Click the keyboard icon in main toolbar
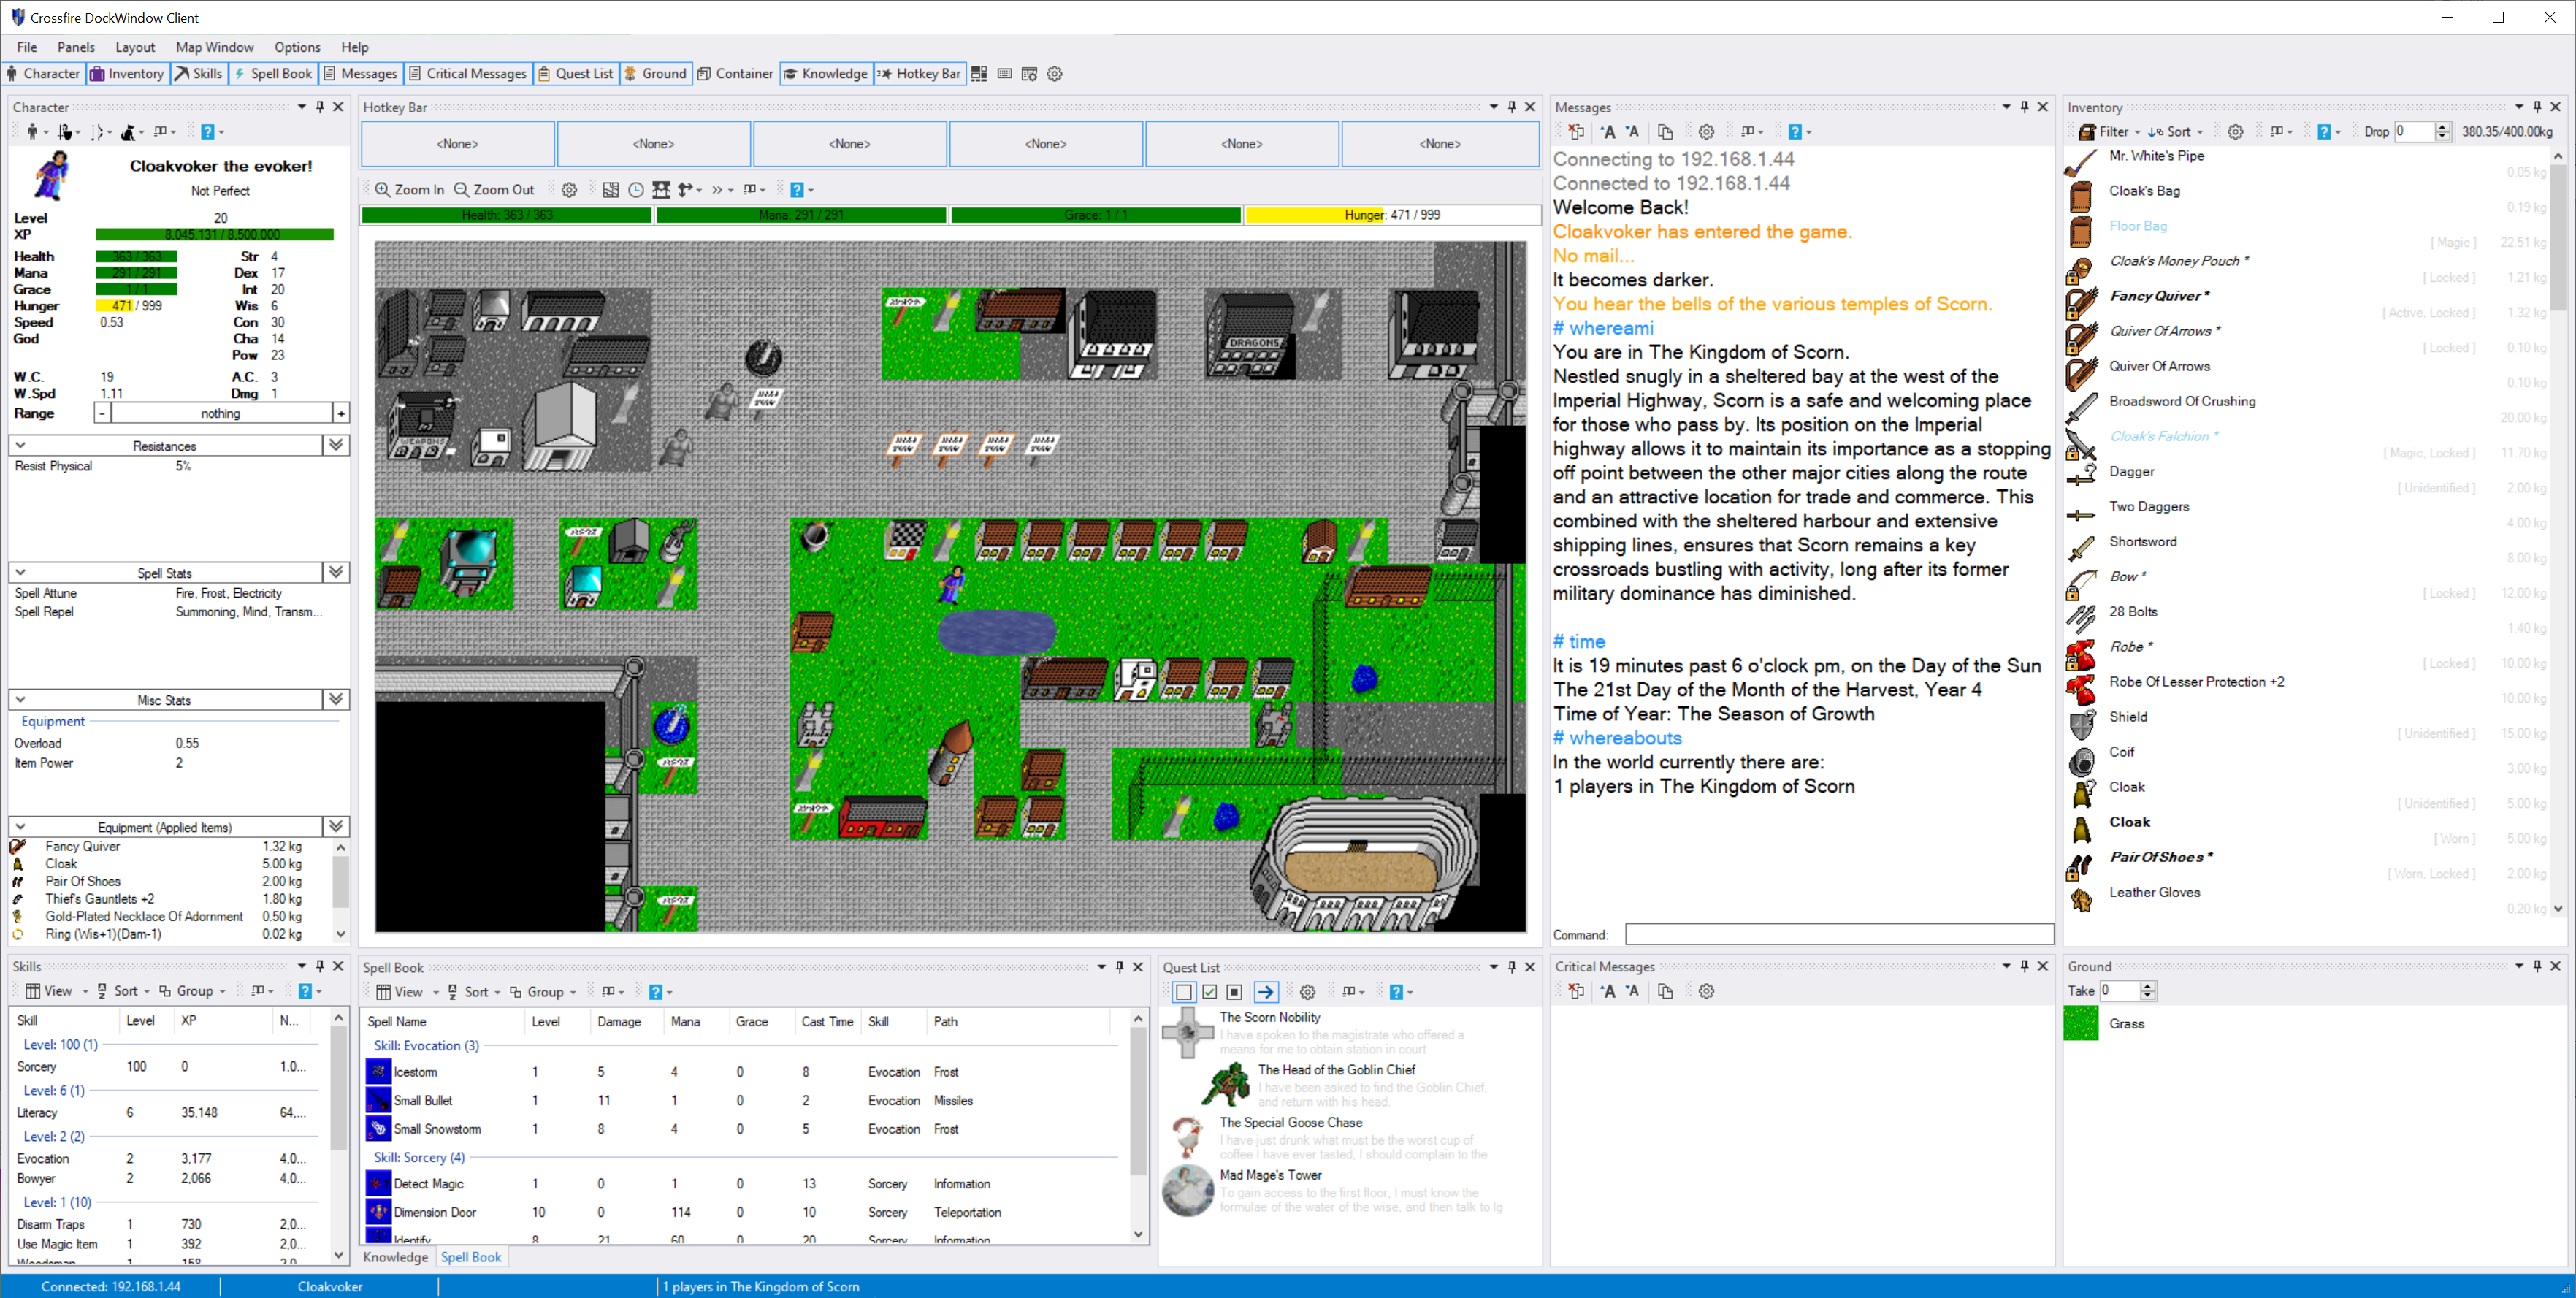 (x=1004, y=73)
